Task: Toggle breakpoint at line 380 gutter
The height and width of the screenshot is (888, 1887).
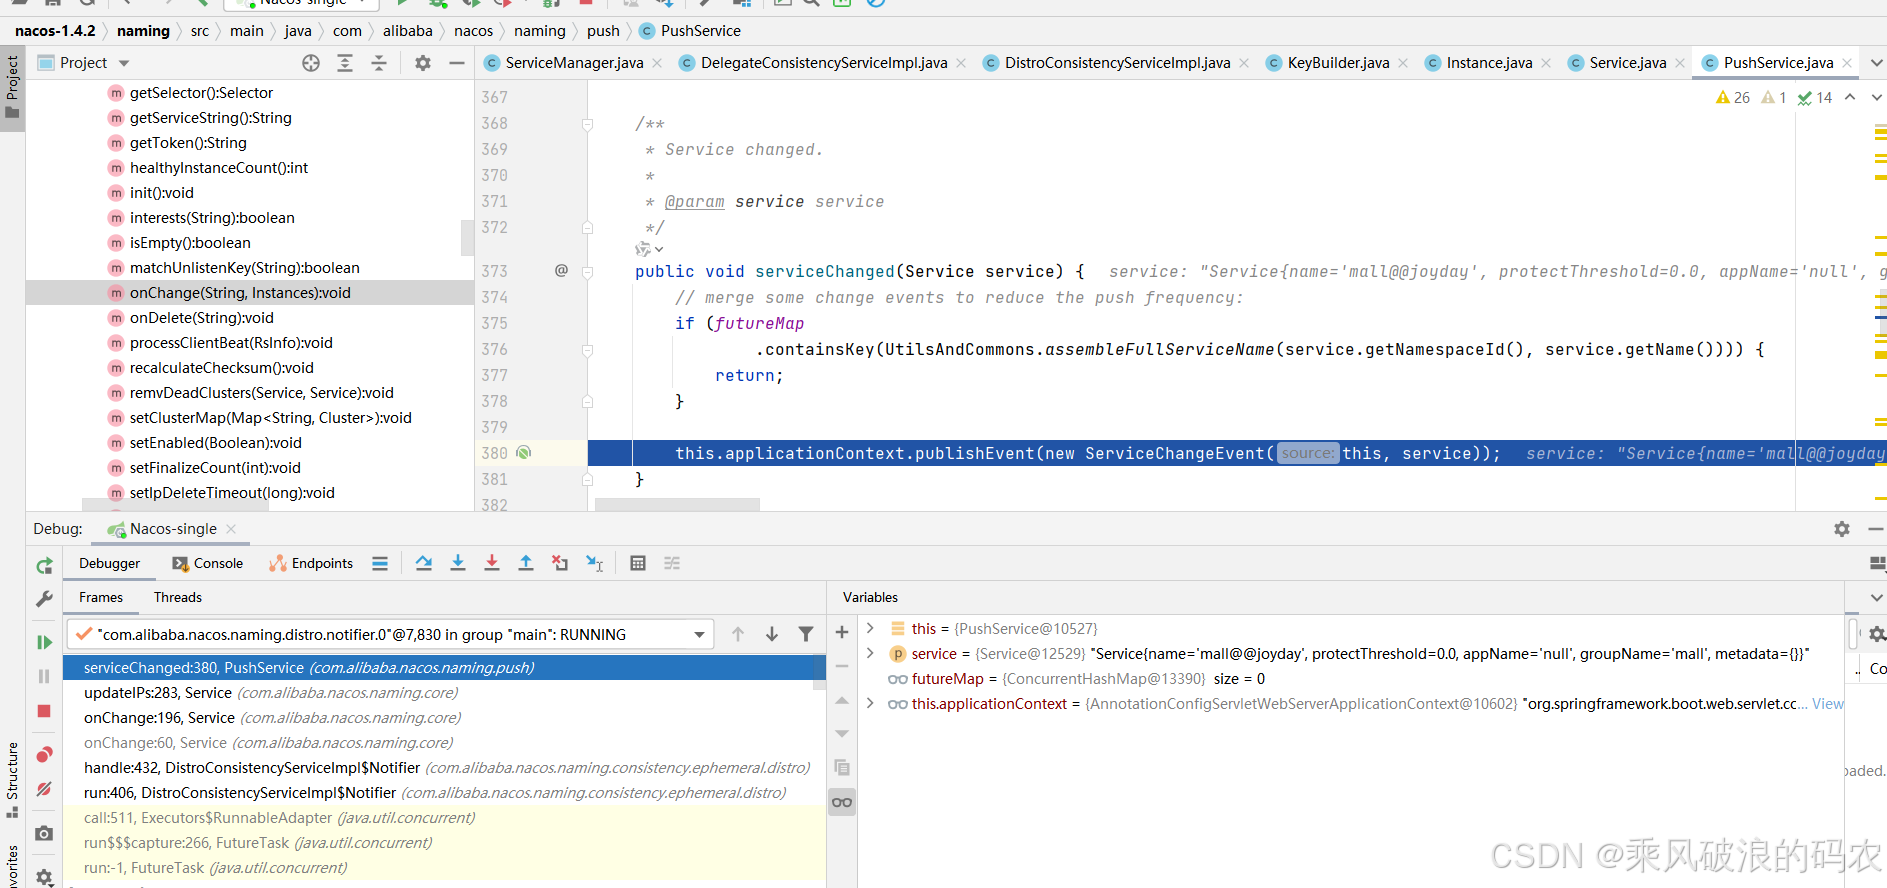Action: click(523, 453)
